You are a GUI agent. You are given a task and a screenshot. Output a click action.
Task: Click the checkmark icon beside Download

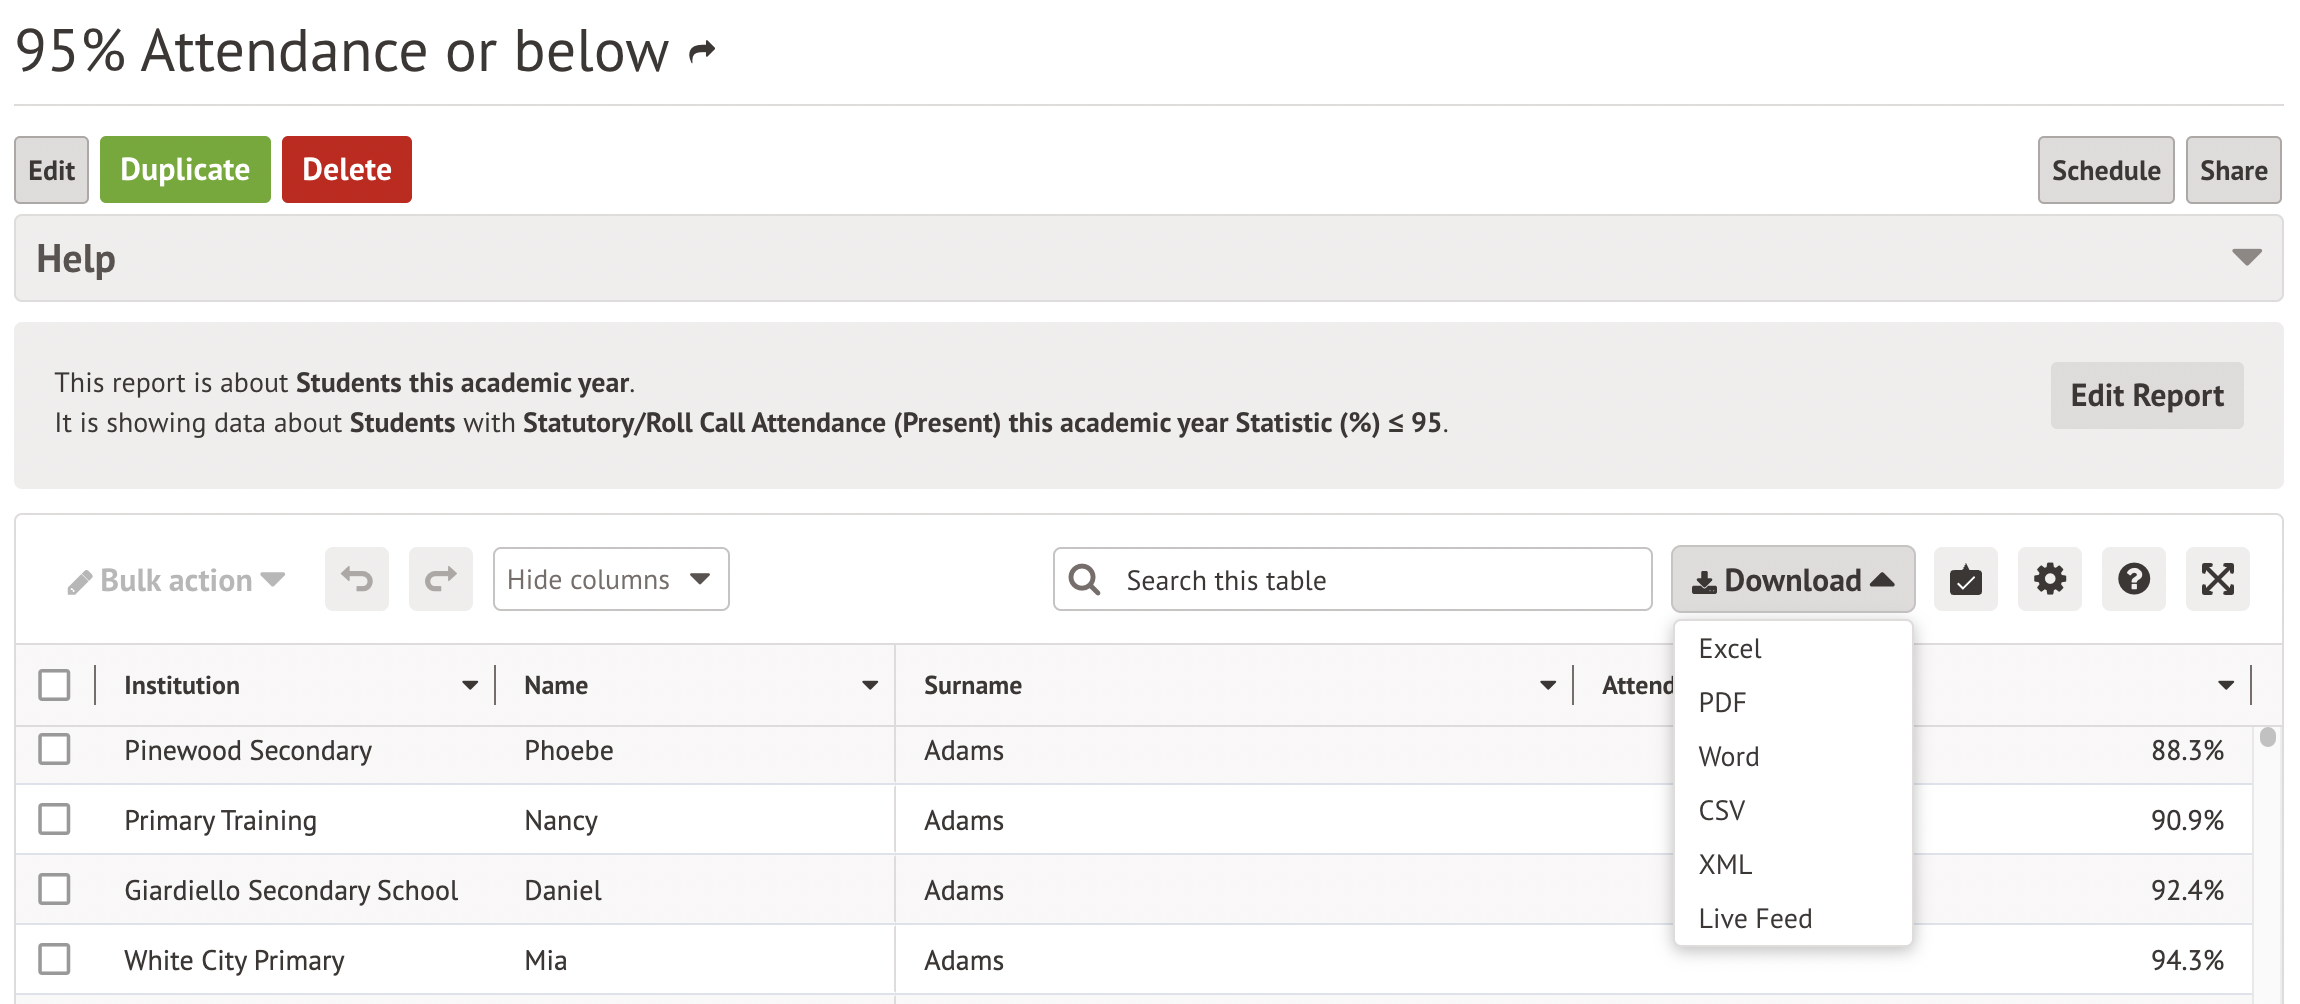pos(1965,579)
